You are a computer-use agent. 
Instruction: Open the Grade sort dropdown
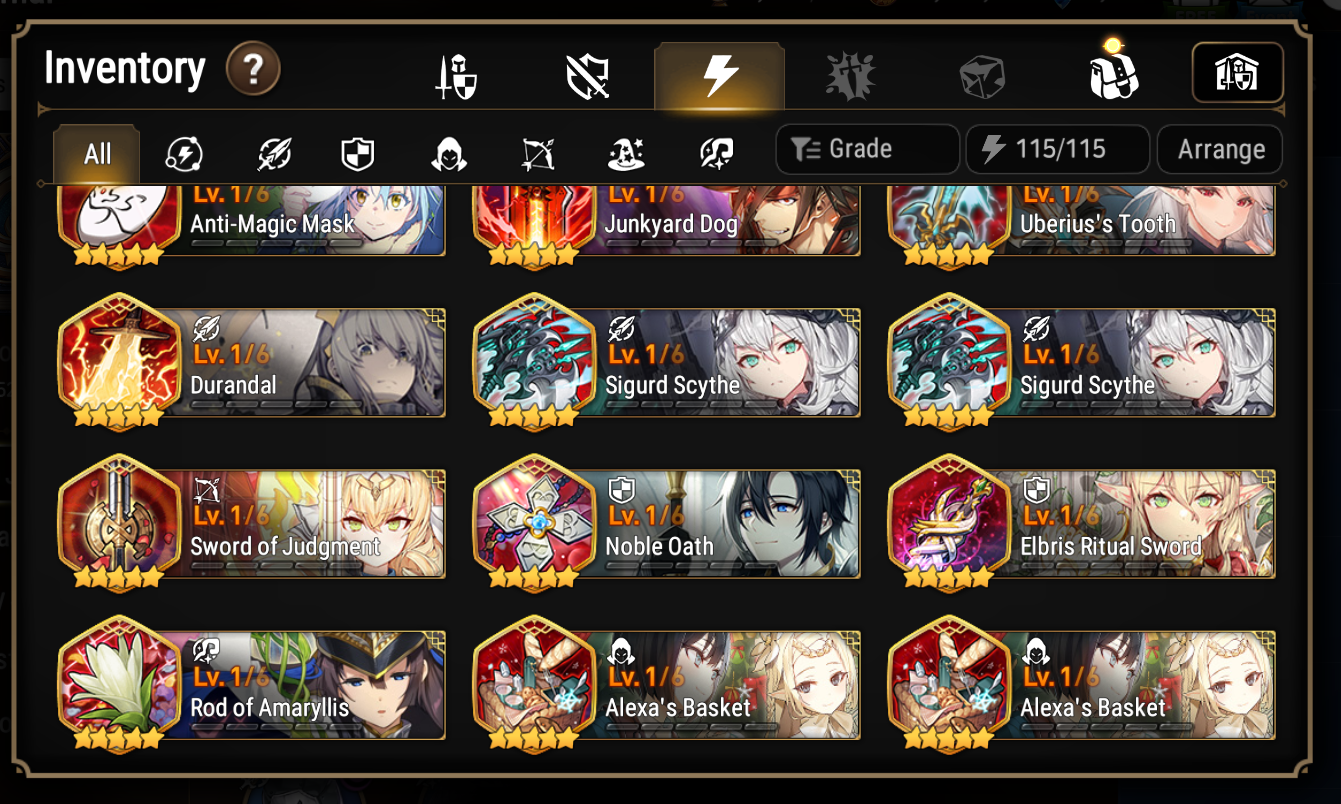867,150
